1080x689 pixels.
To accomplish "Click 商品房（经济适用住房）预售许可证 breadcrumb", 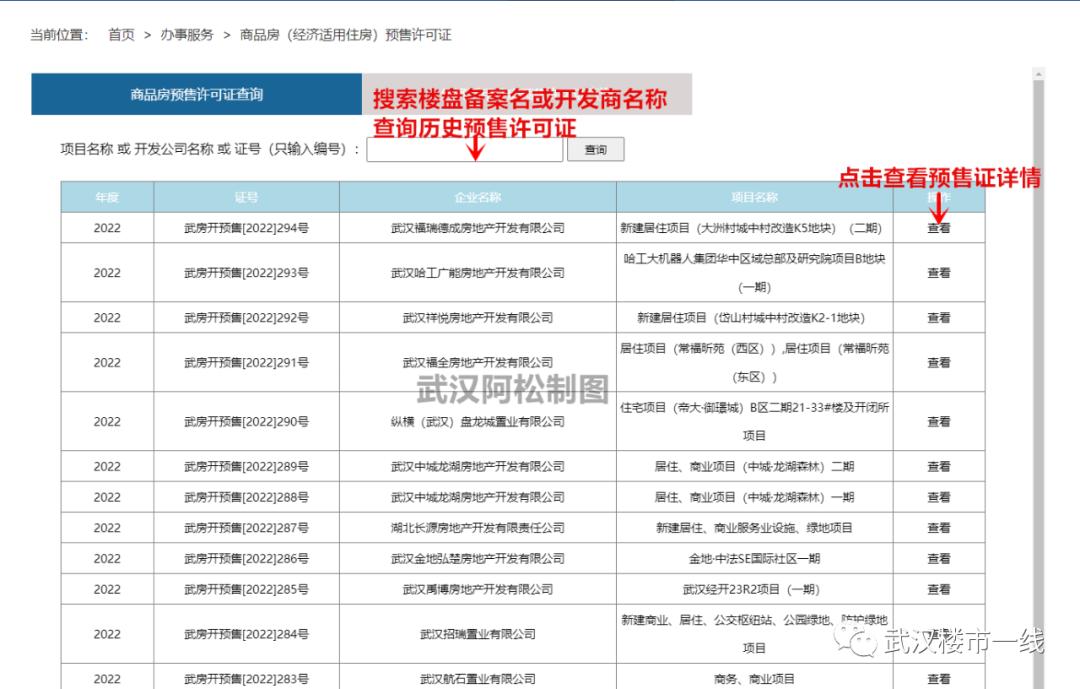I will coord(345,34).
